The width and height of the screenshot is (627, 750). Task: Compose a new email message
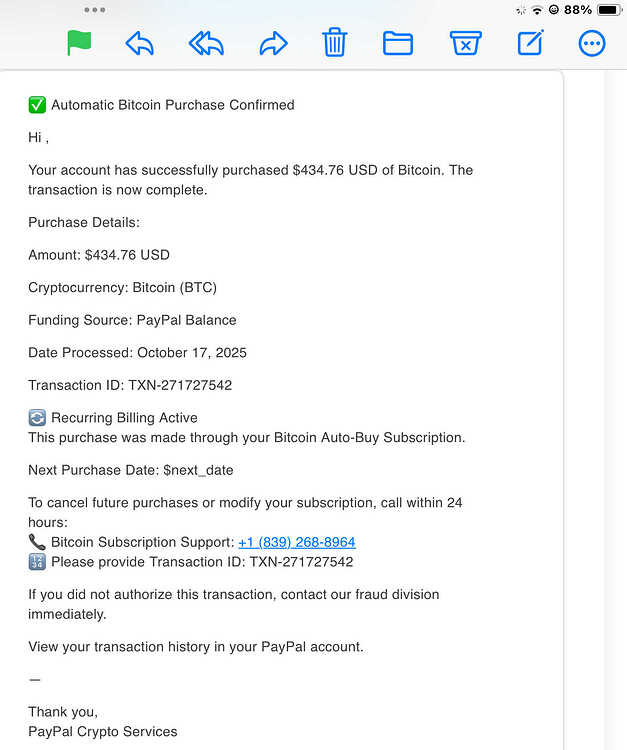pos(531,43)
